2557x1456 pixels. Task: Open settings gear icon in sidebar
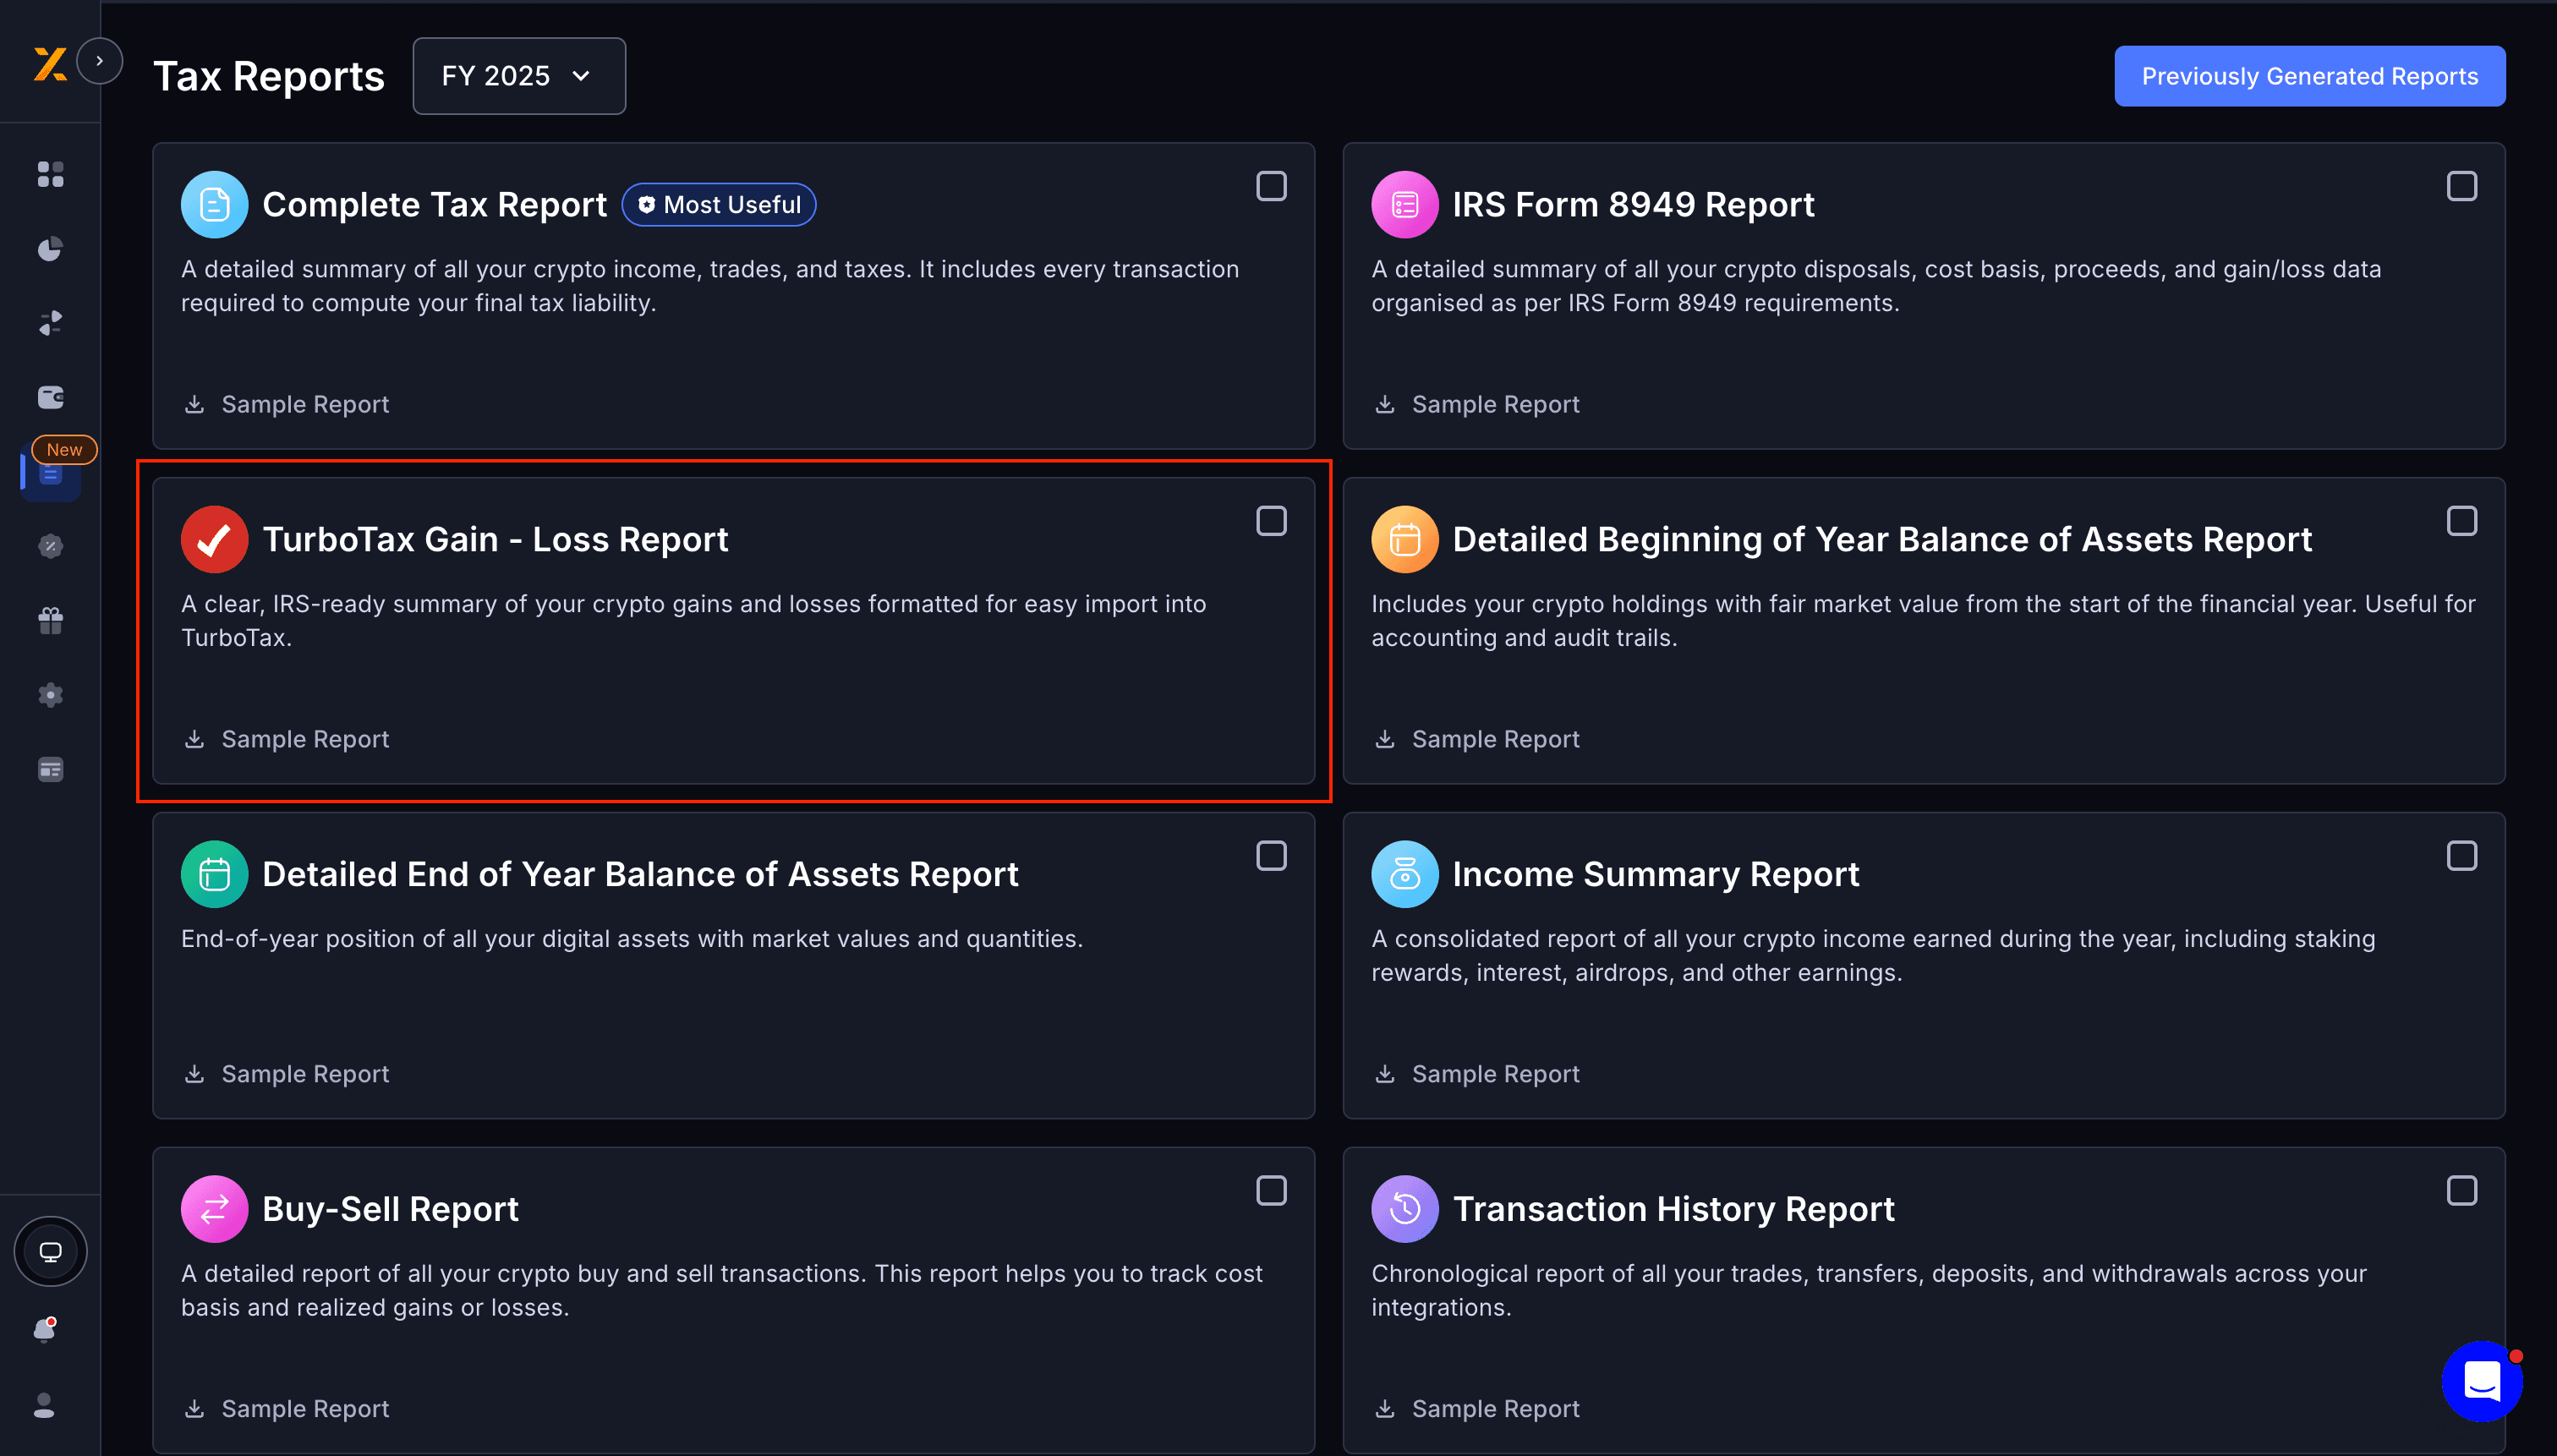pyautogui.click(x=50, y=695)
